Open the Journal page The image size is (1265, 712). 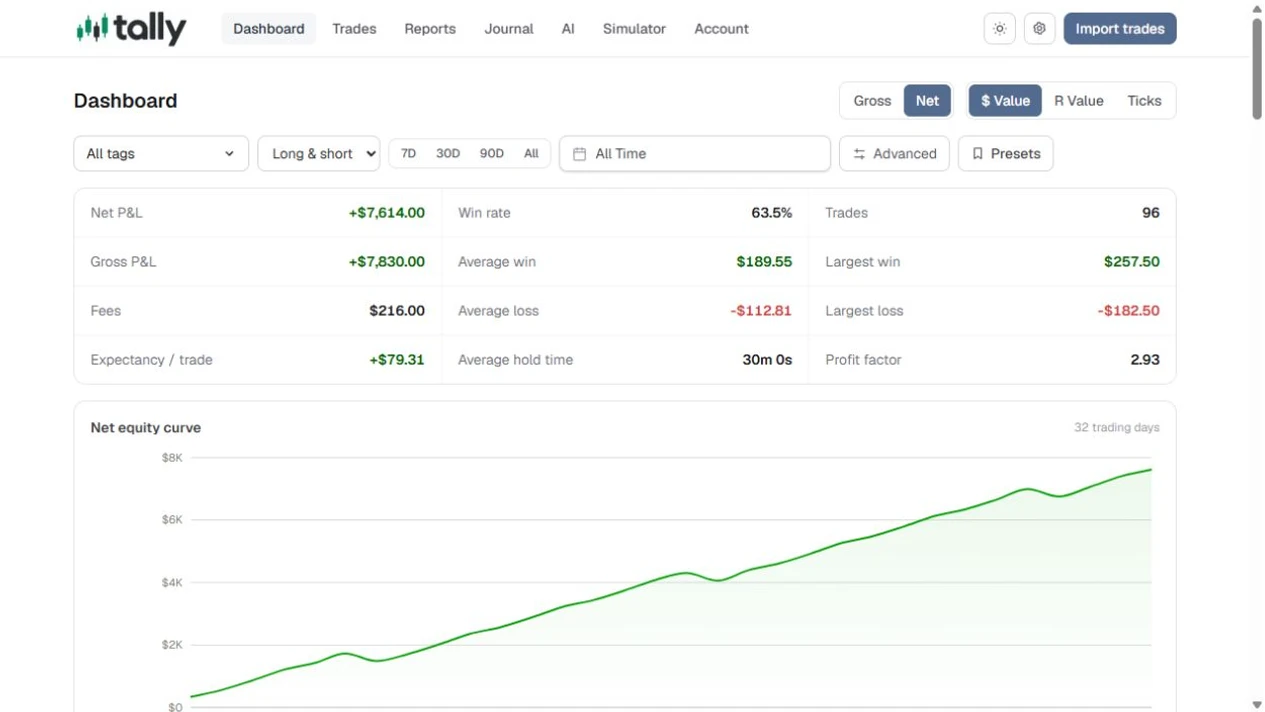pyautogui.click(x=509, y=29)
